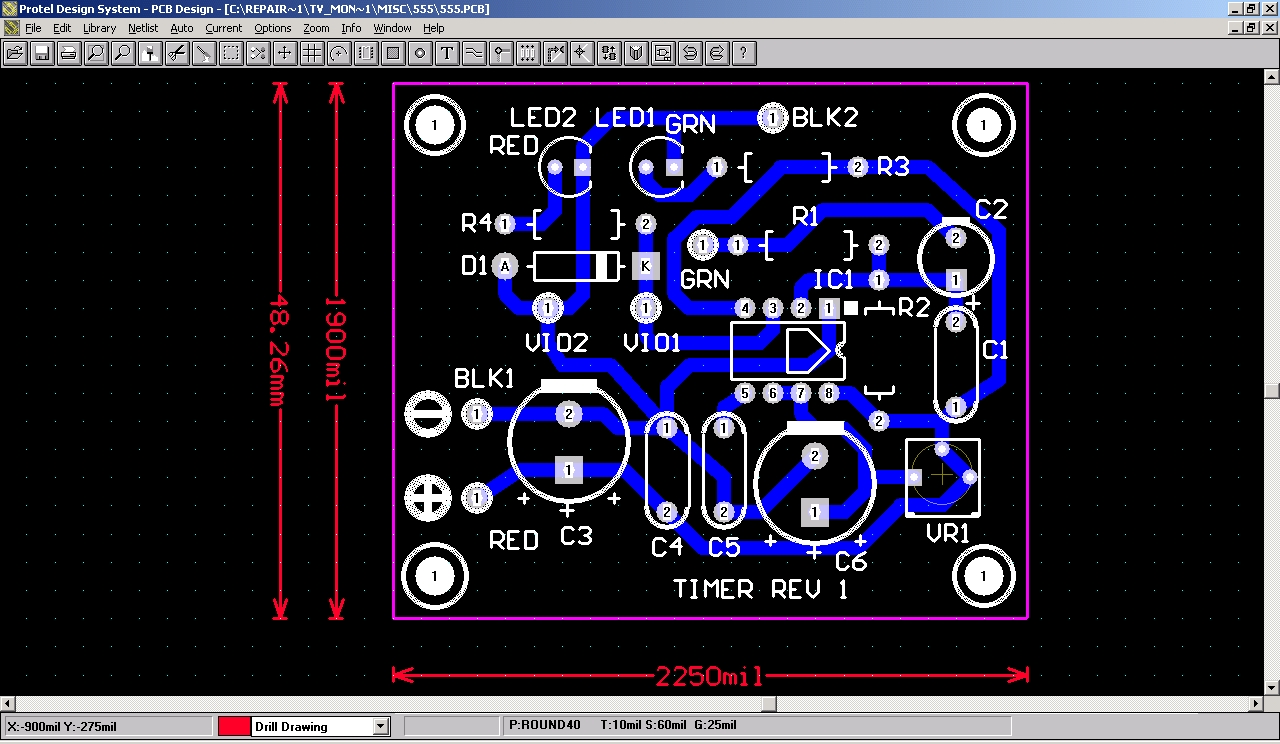Click the document system menu icon left of File
This screenshot has height=744, width=1280.
point(10,28)
